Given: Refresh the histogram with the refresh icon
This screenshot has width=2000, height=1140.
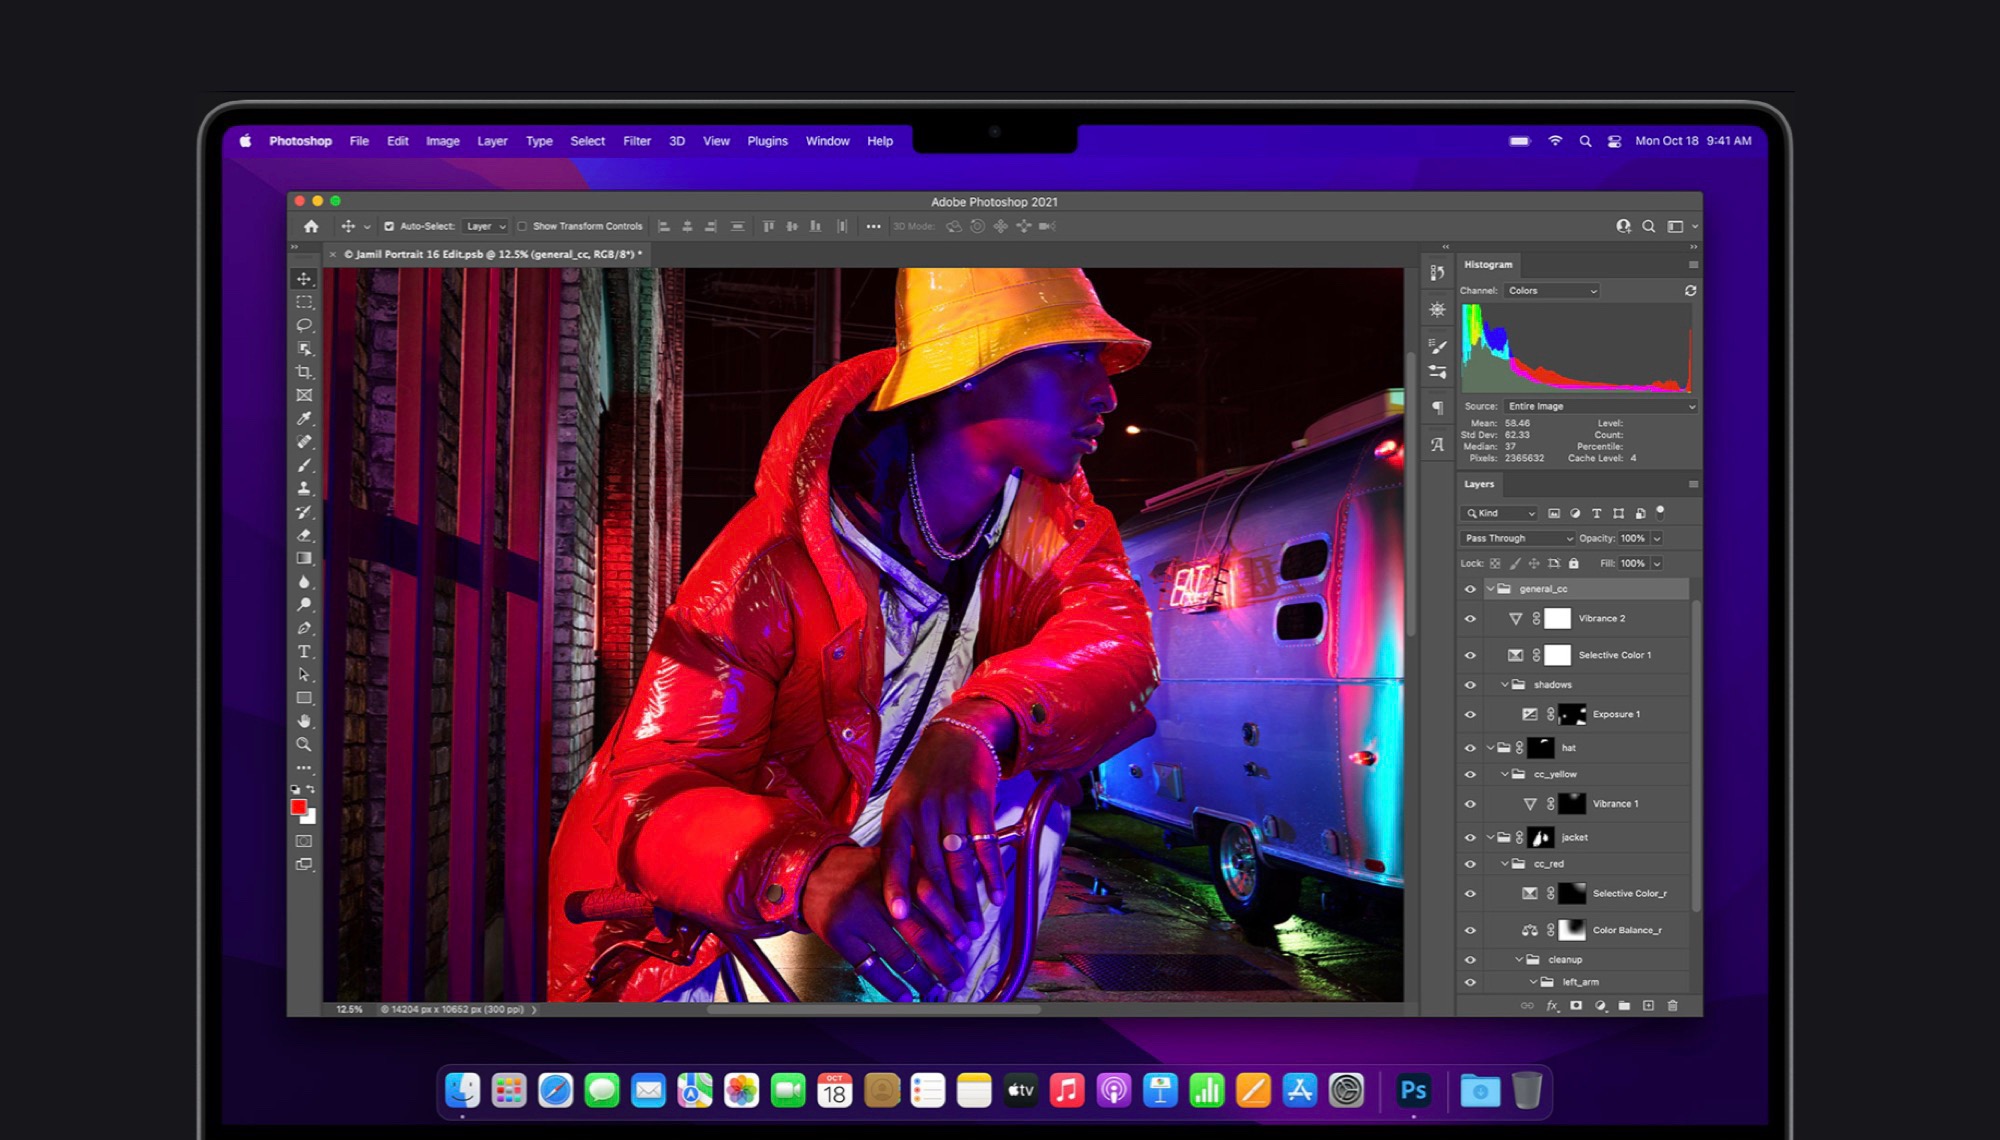Looking at the screenshot, I should point(1690,291).
